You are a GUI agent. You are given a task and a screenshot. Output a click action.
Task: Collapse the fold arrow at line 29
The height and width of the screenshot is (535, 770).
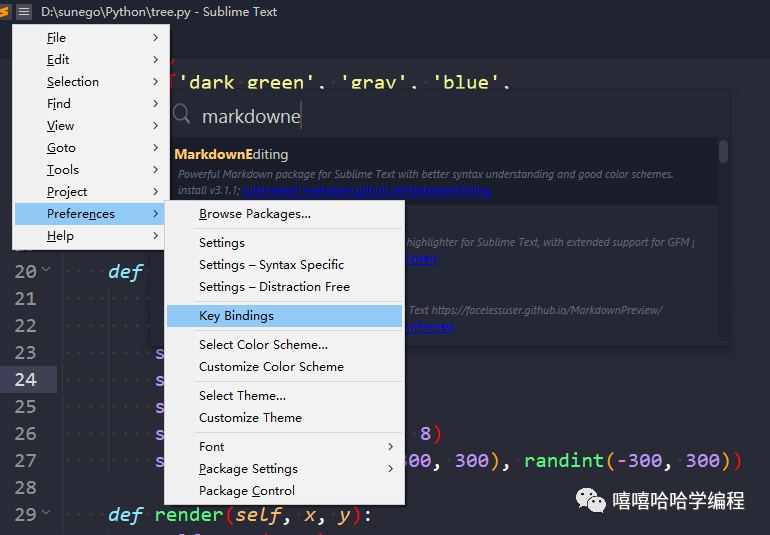click(46, 512)
